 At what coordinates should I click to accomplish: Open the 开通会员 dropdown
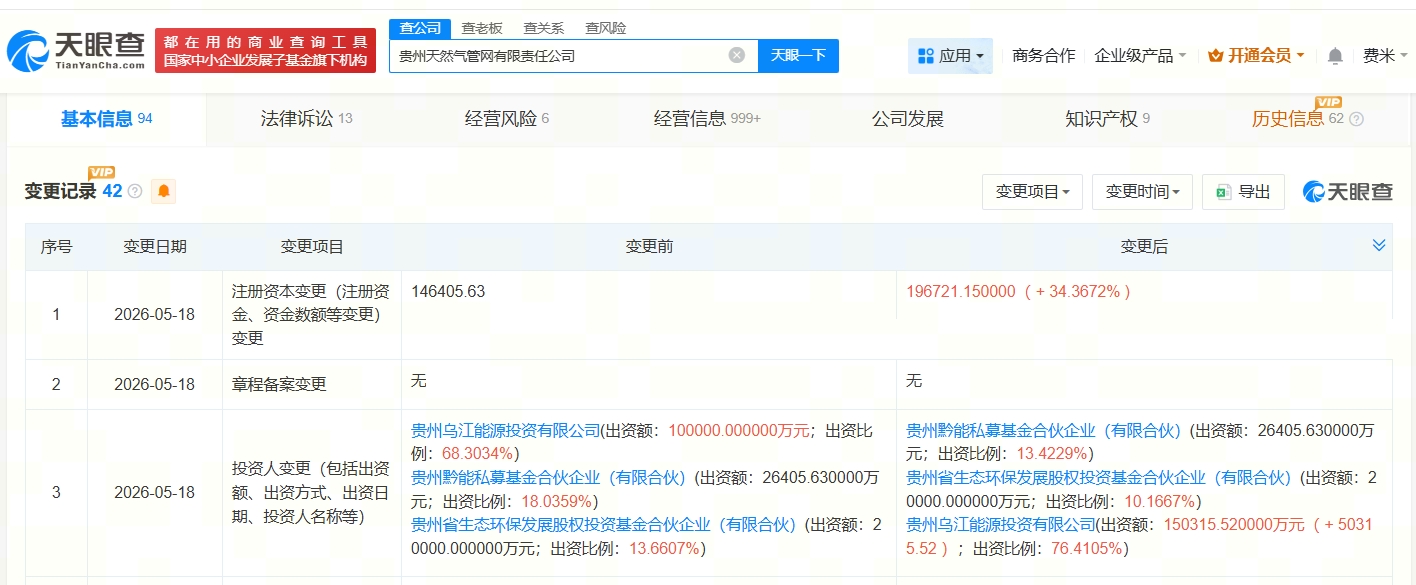(1256, 56)
